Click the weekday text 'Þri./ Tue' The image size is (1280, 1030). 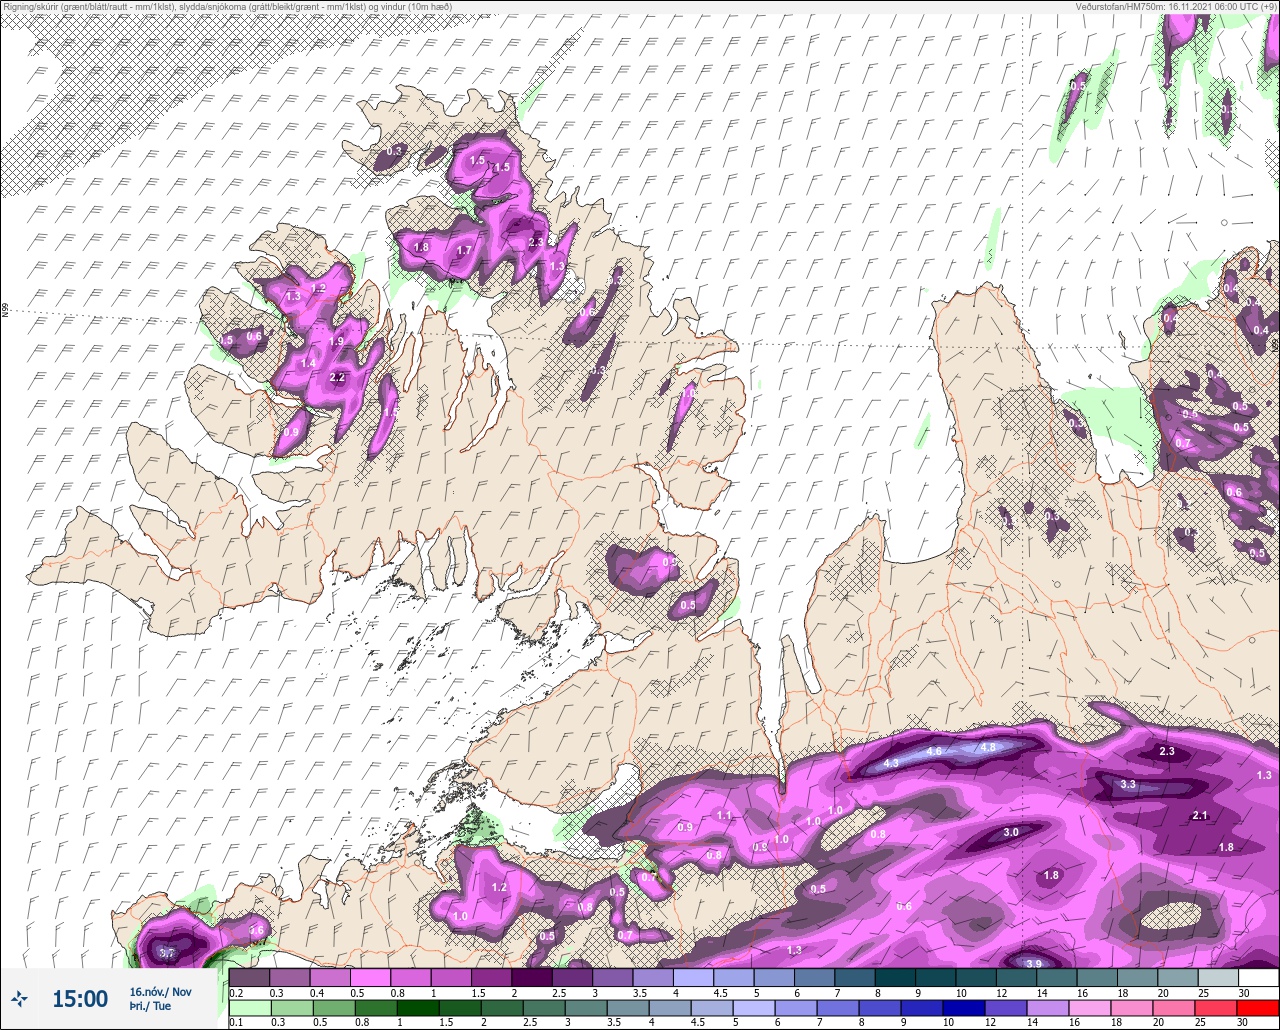(x=150, y=1007)
